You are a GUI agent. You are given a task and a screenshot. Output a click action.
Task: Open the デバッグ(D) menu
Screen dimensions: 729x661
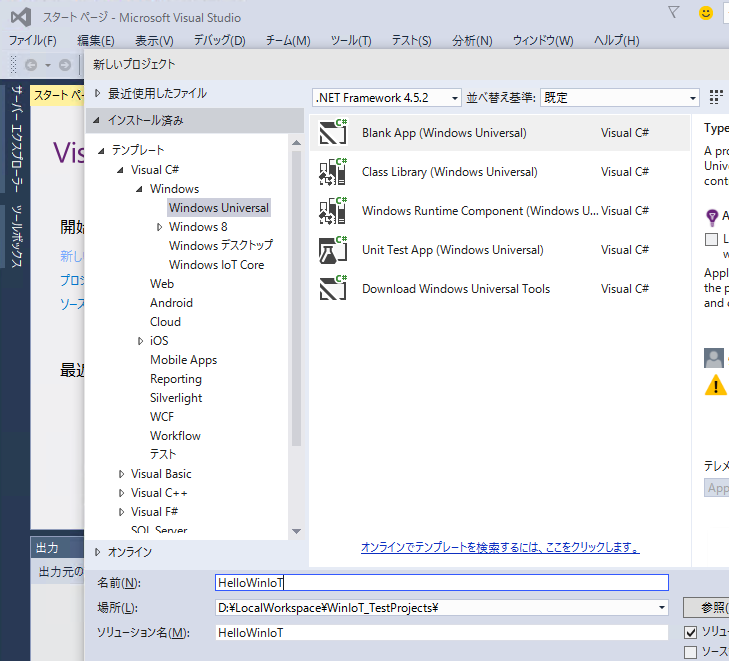(219, 41)
